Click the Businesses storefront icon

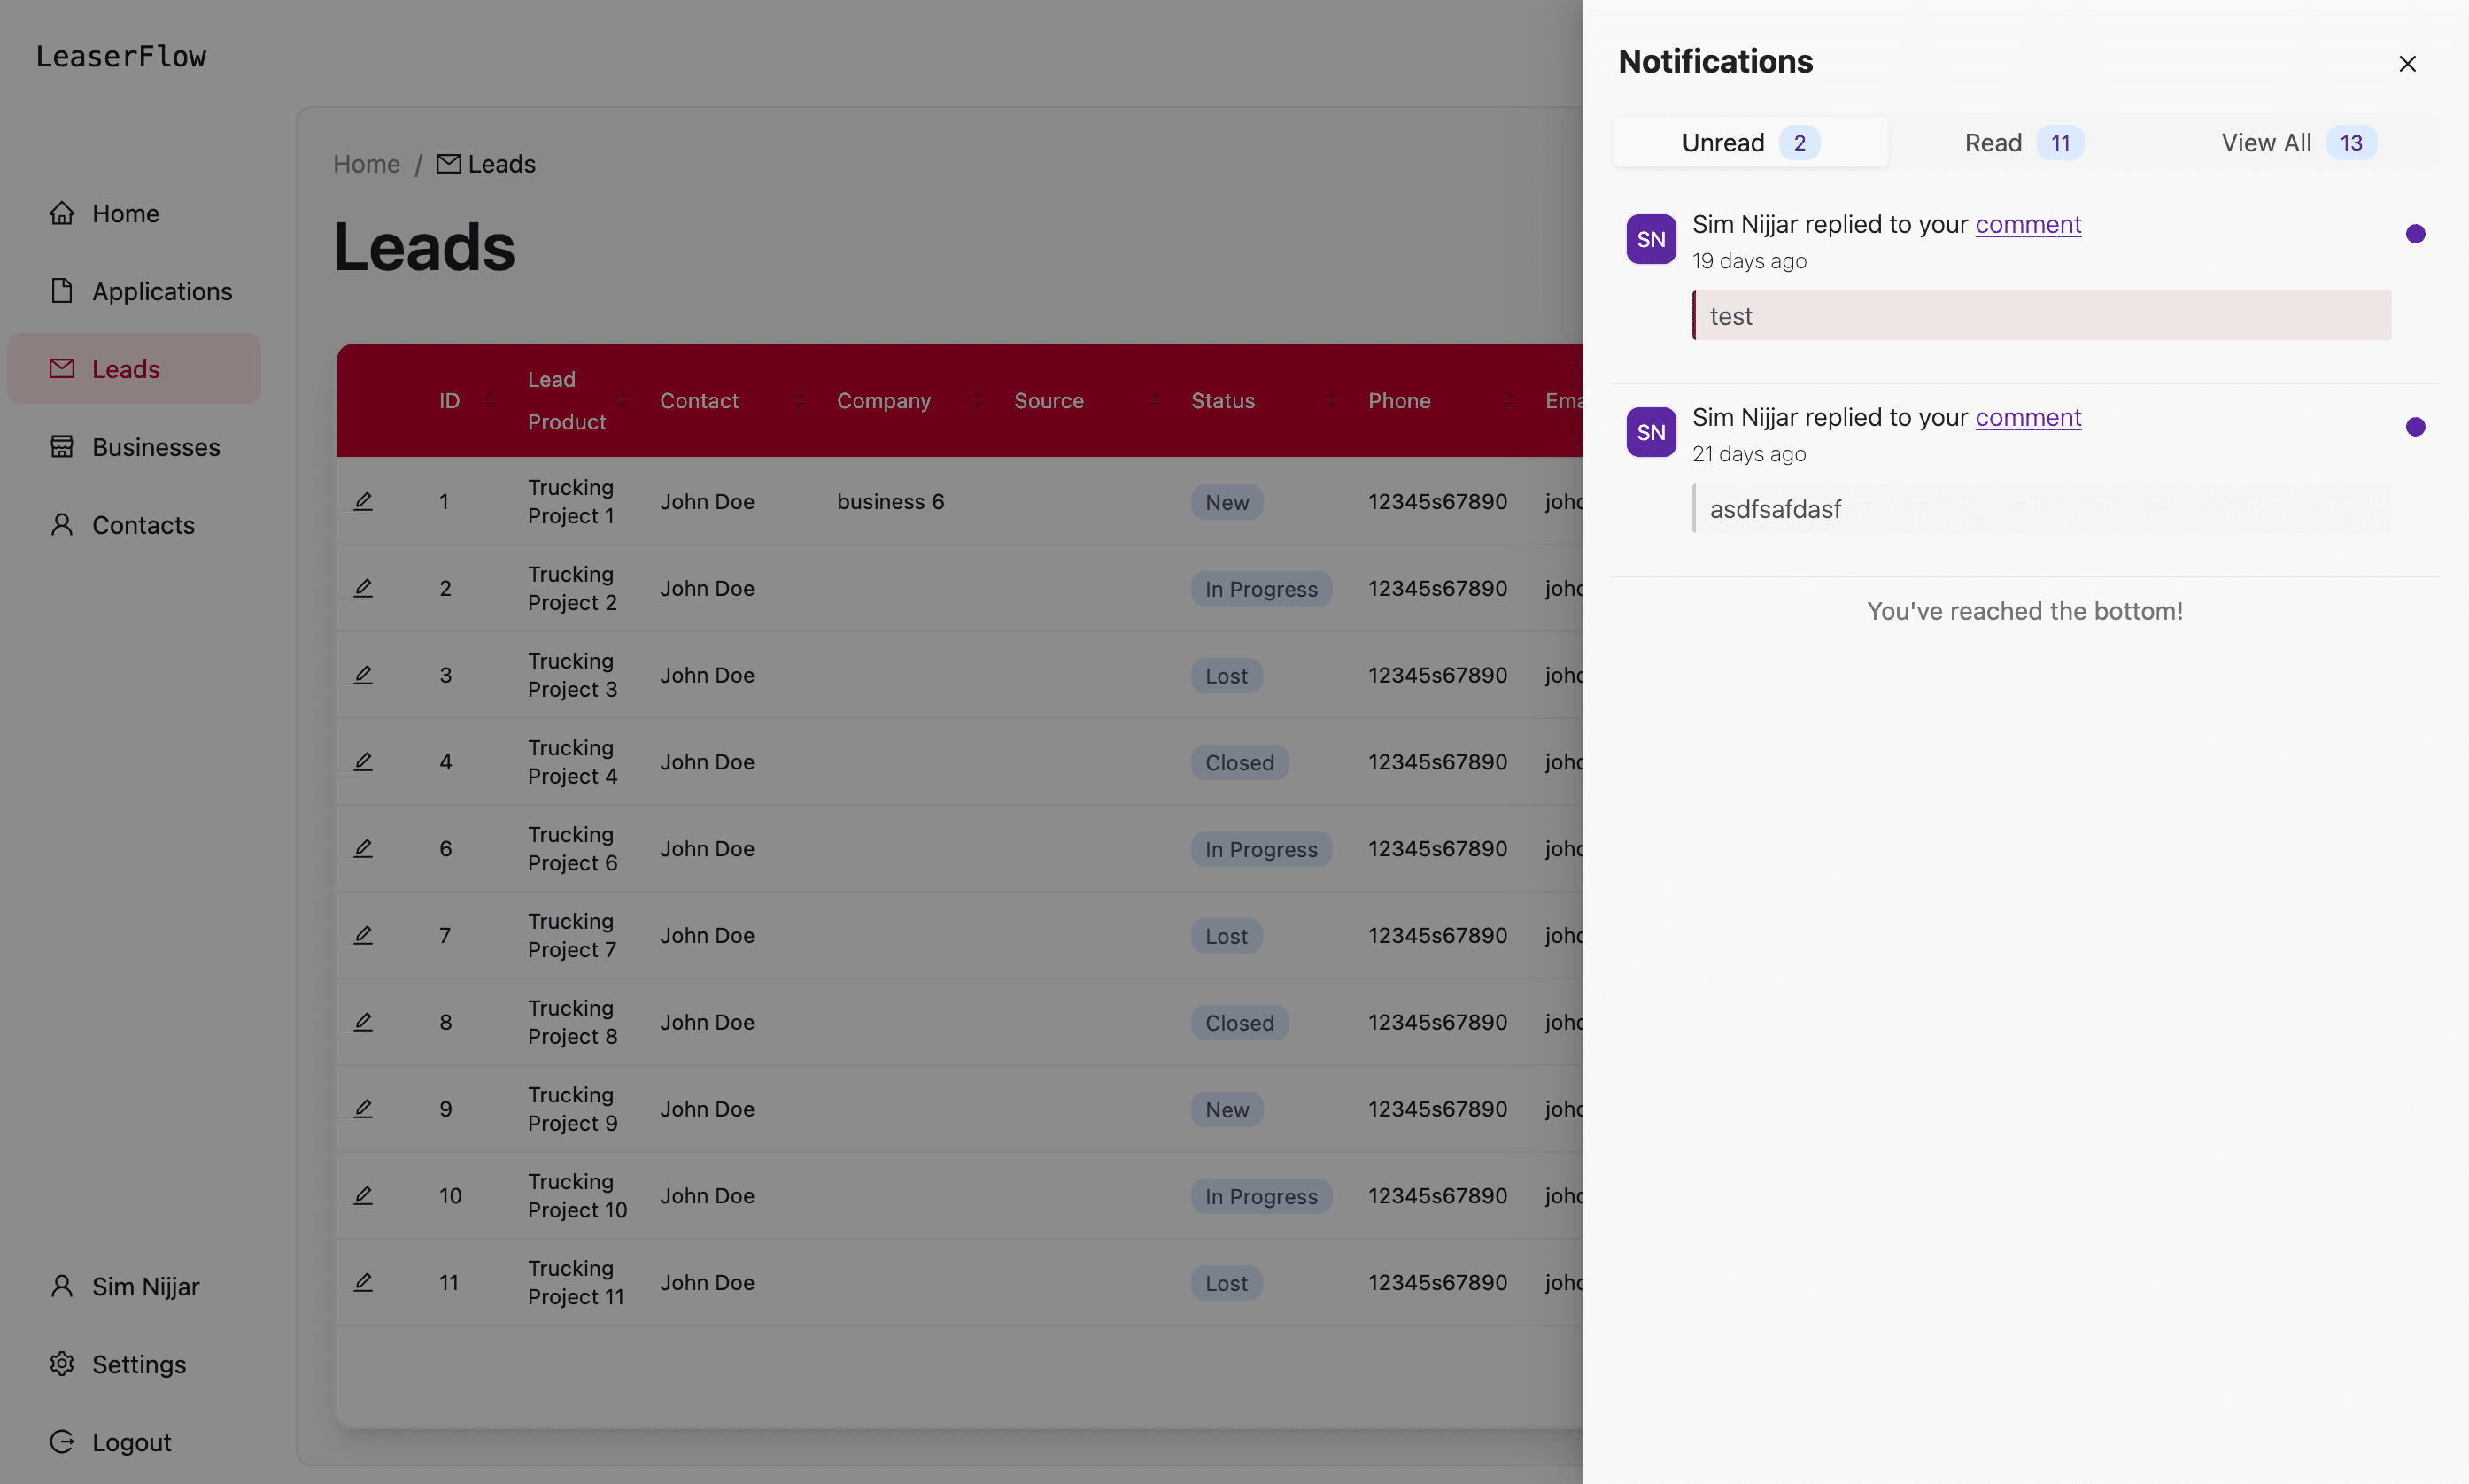[x=62, y=446]
